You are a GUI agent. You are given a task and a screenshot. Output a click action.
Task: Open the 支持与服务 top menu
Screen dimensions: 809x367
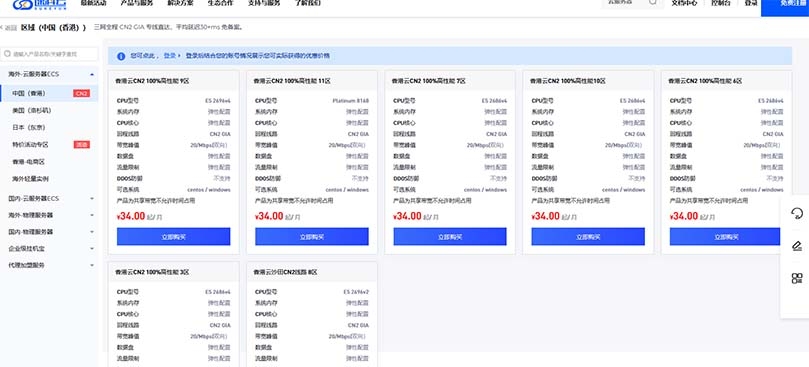[x=264, y=3]
